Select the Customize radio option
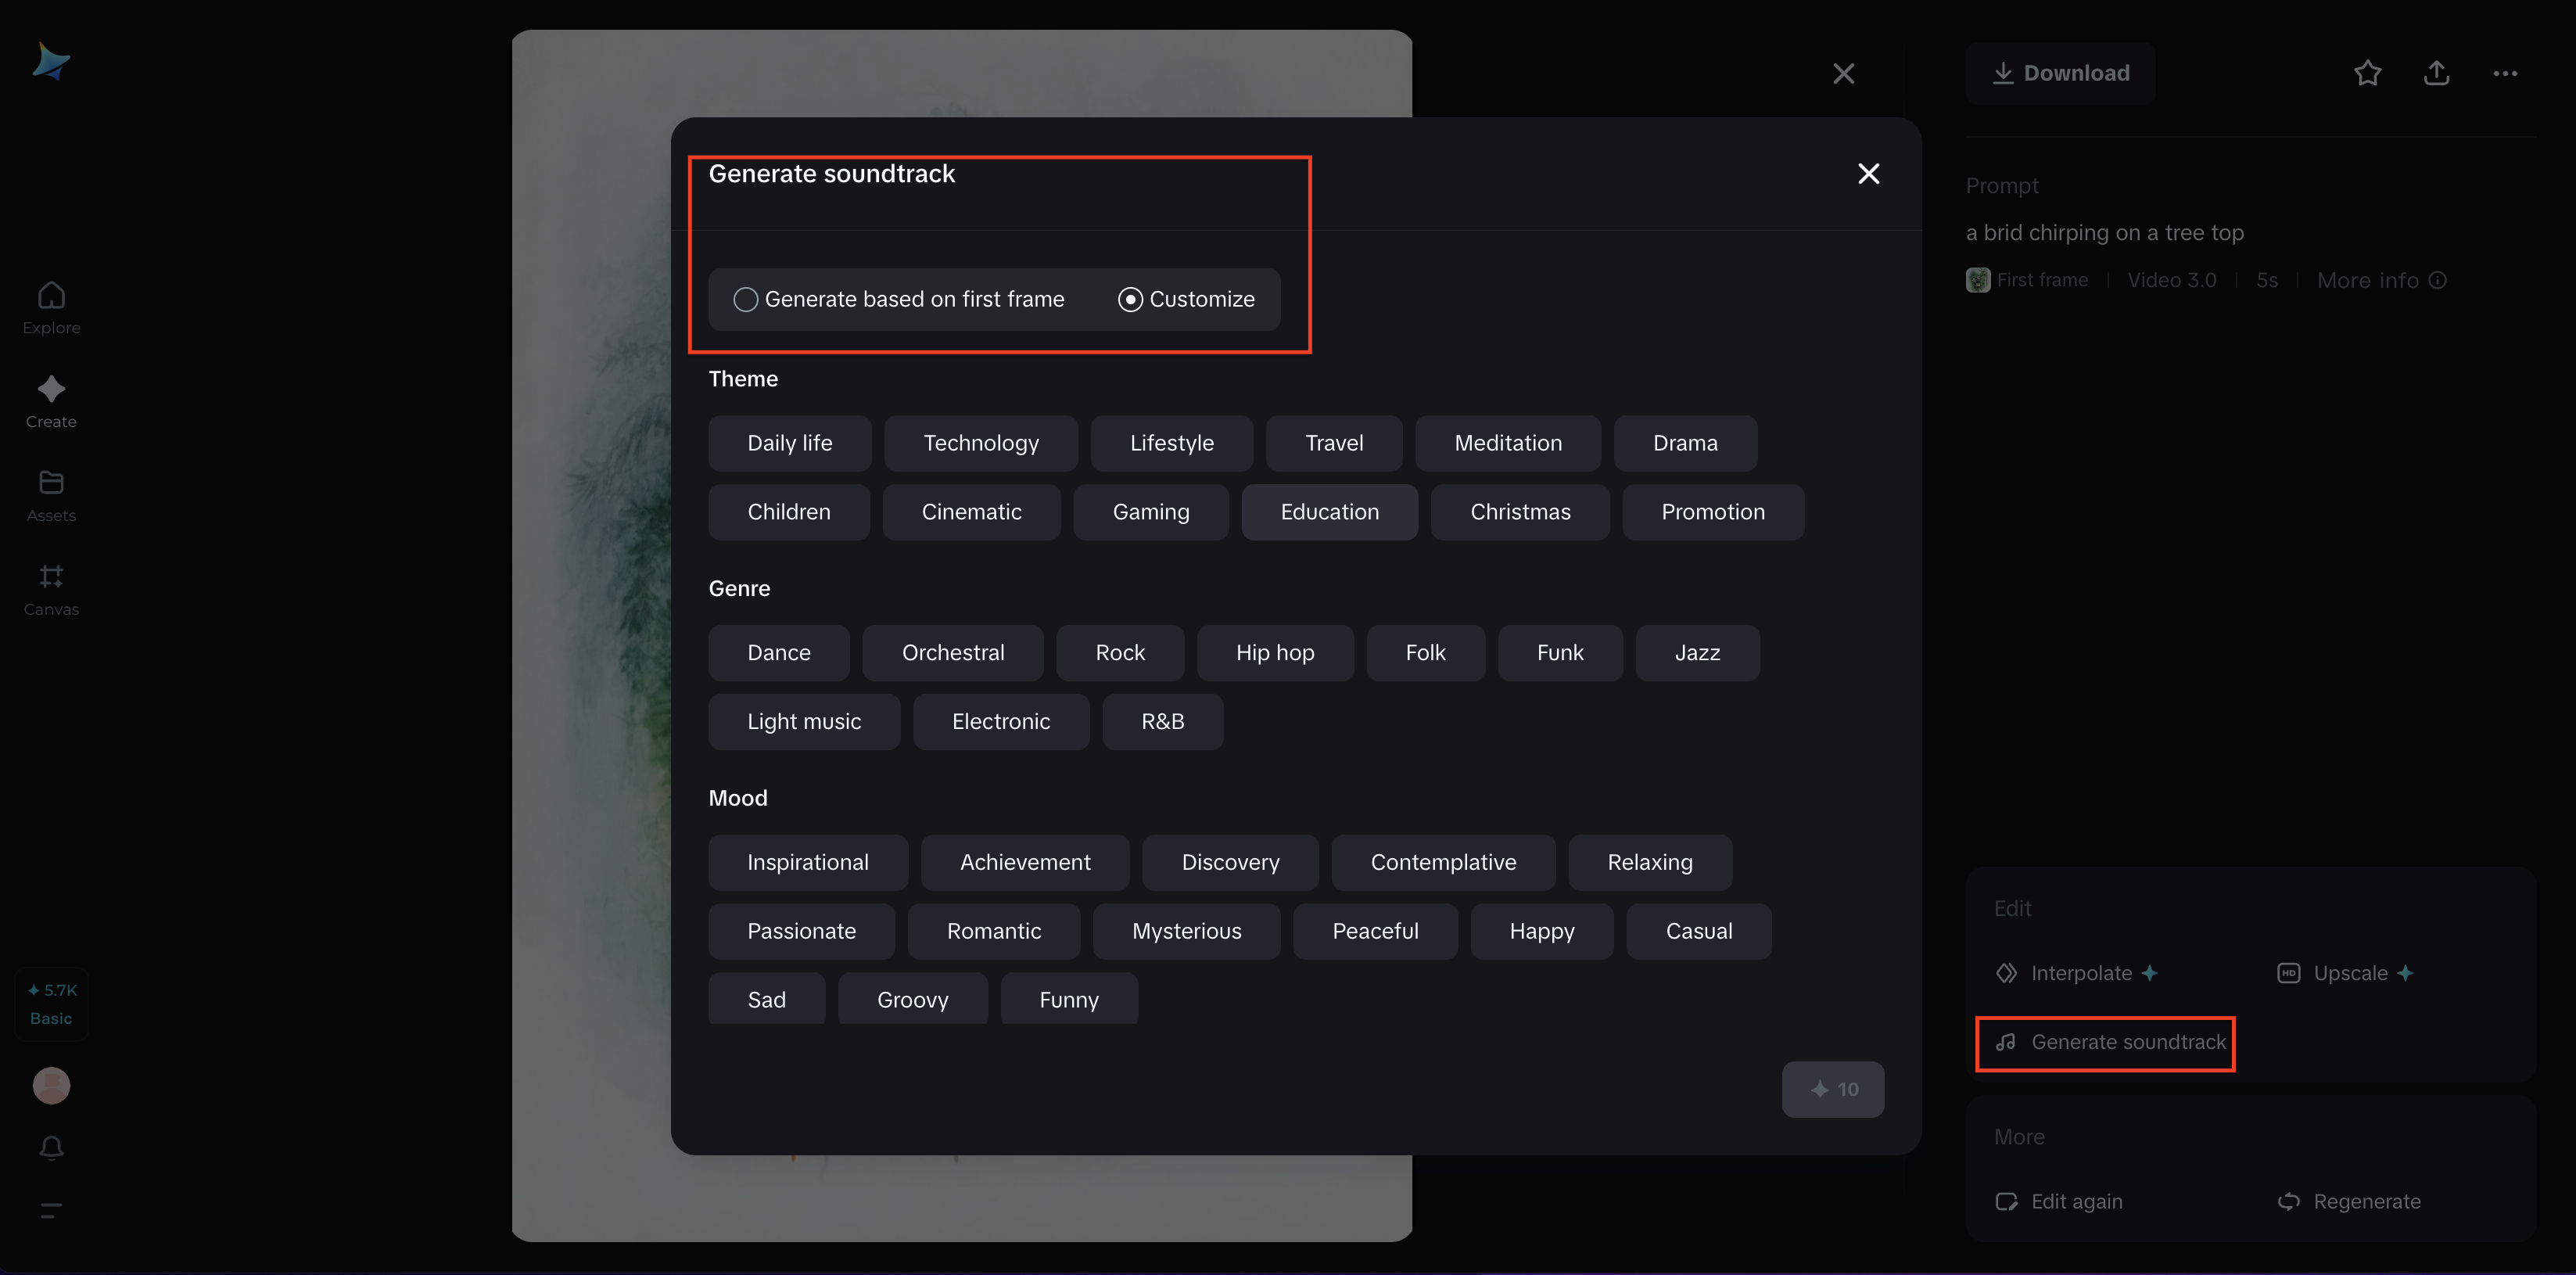 1130,299
